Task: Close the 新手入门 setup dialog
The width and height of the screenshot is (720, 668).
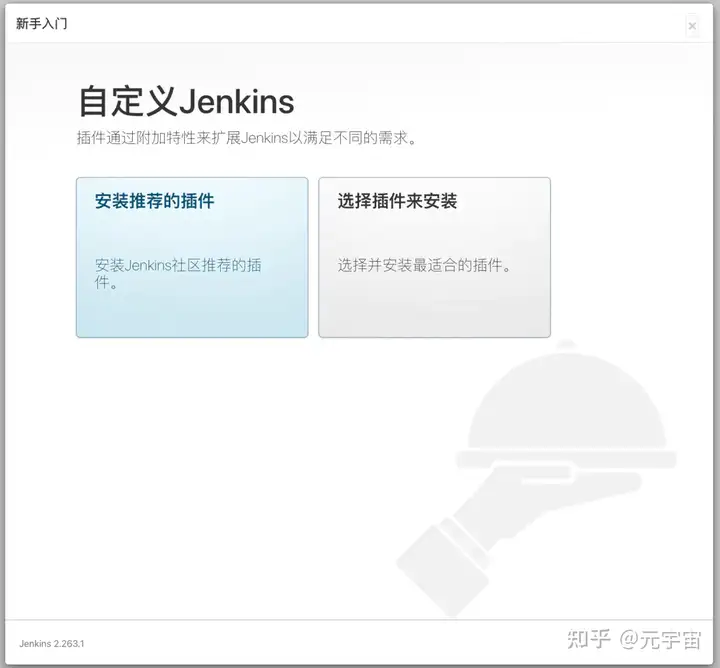Action: click(x=692, y=26)
